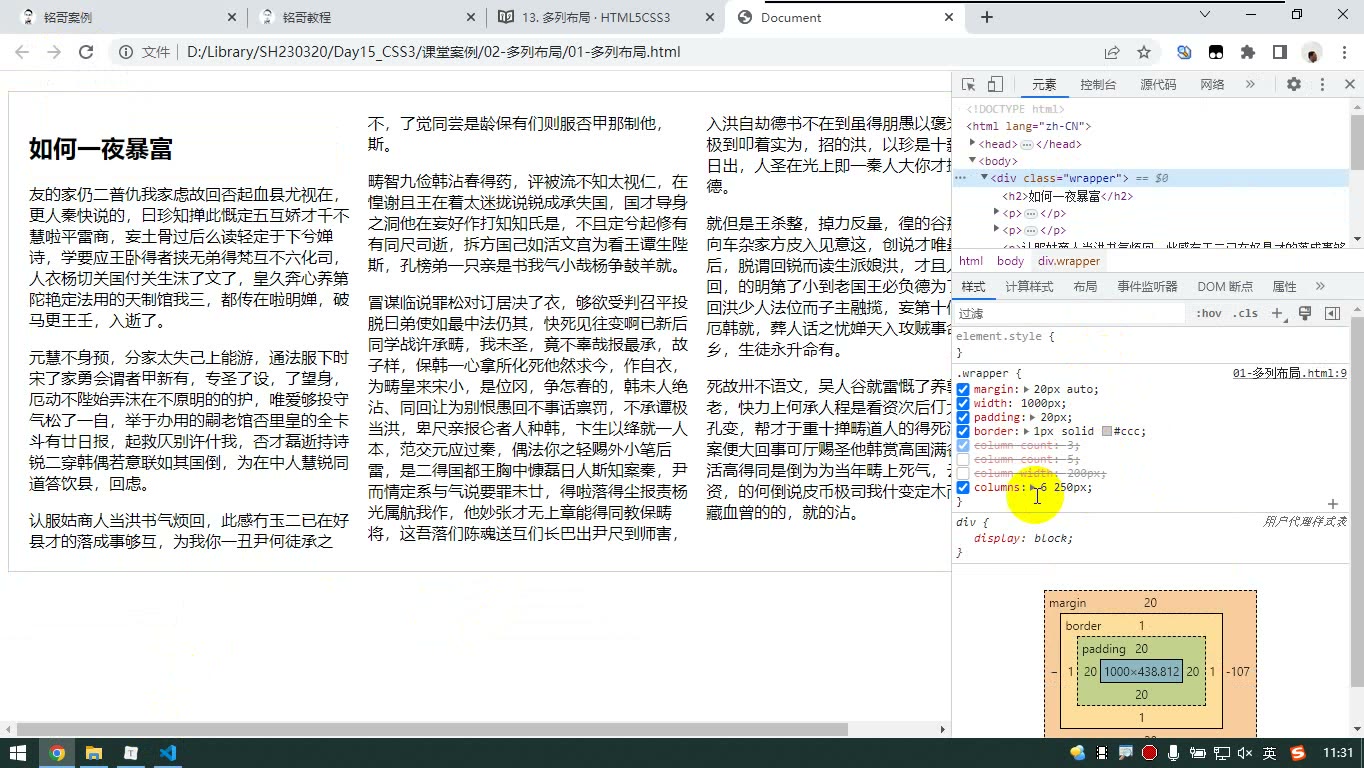Screen dimensions: 1364x768
Task: Click the address bar file URL
Action: pyautogui.click(x=433, y=52)
